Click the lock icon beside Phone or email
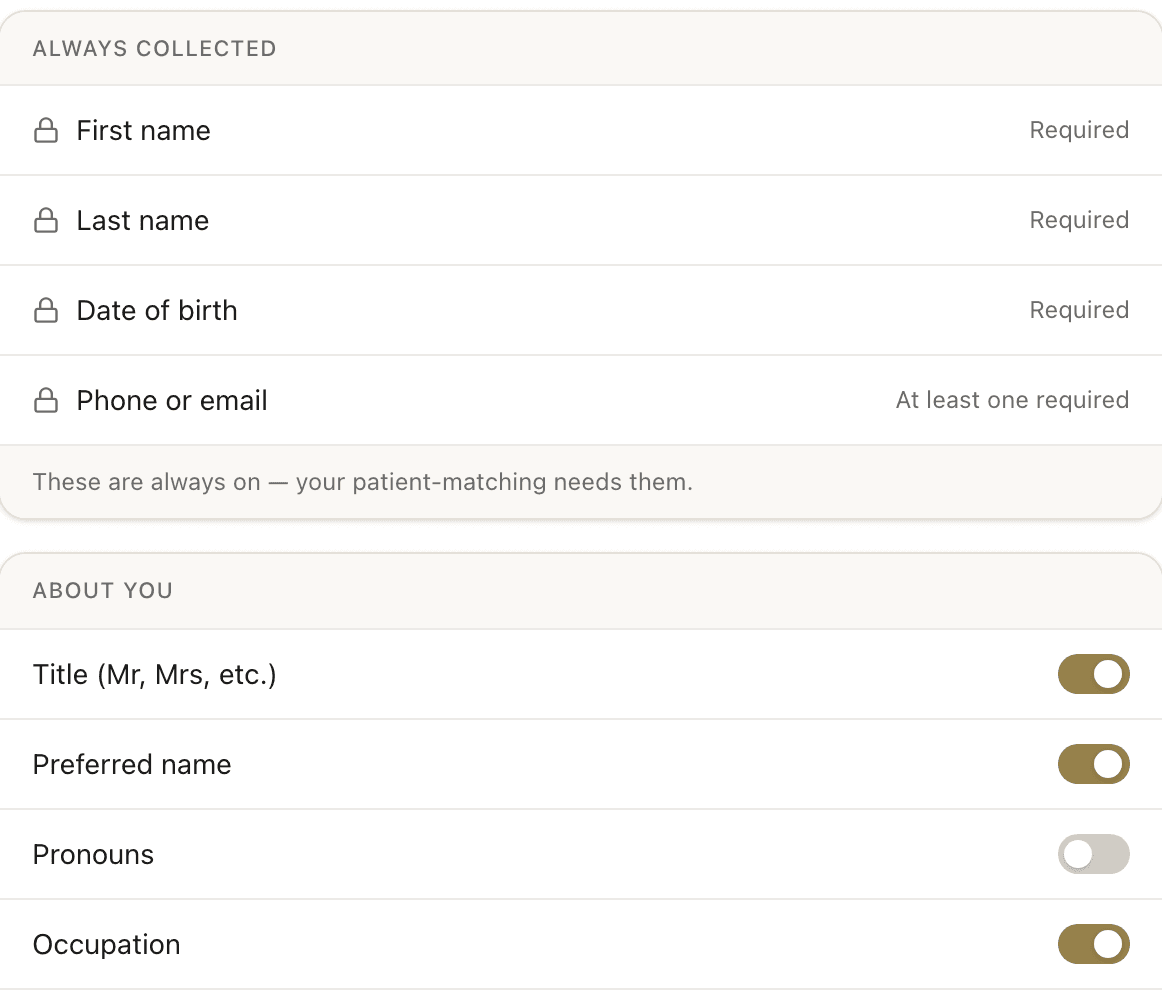This screenshot has width=1162, height=996. [46, 400]
